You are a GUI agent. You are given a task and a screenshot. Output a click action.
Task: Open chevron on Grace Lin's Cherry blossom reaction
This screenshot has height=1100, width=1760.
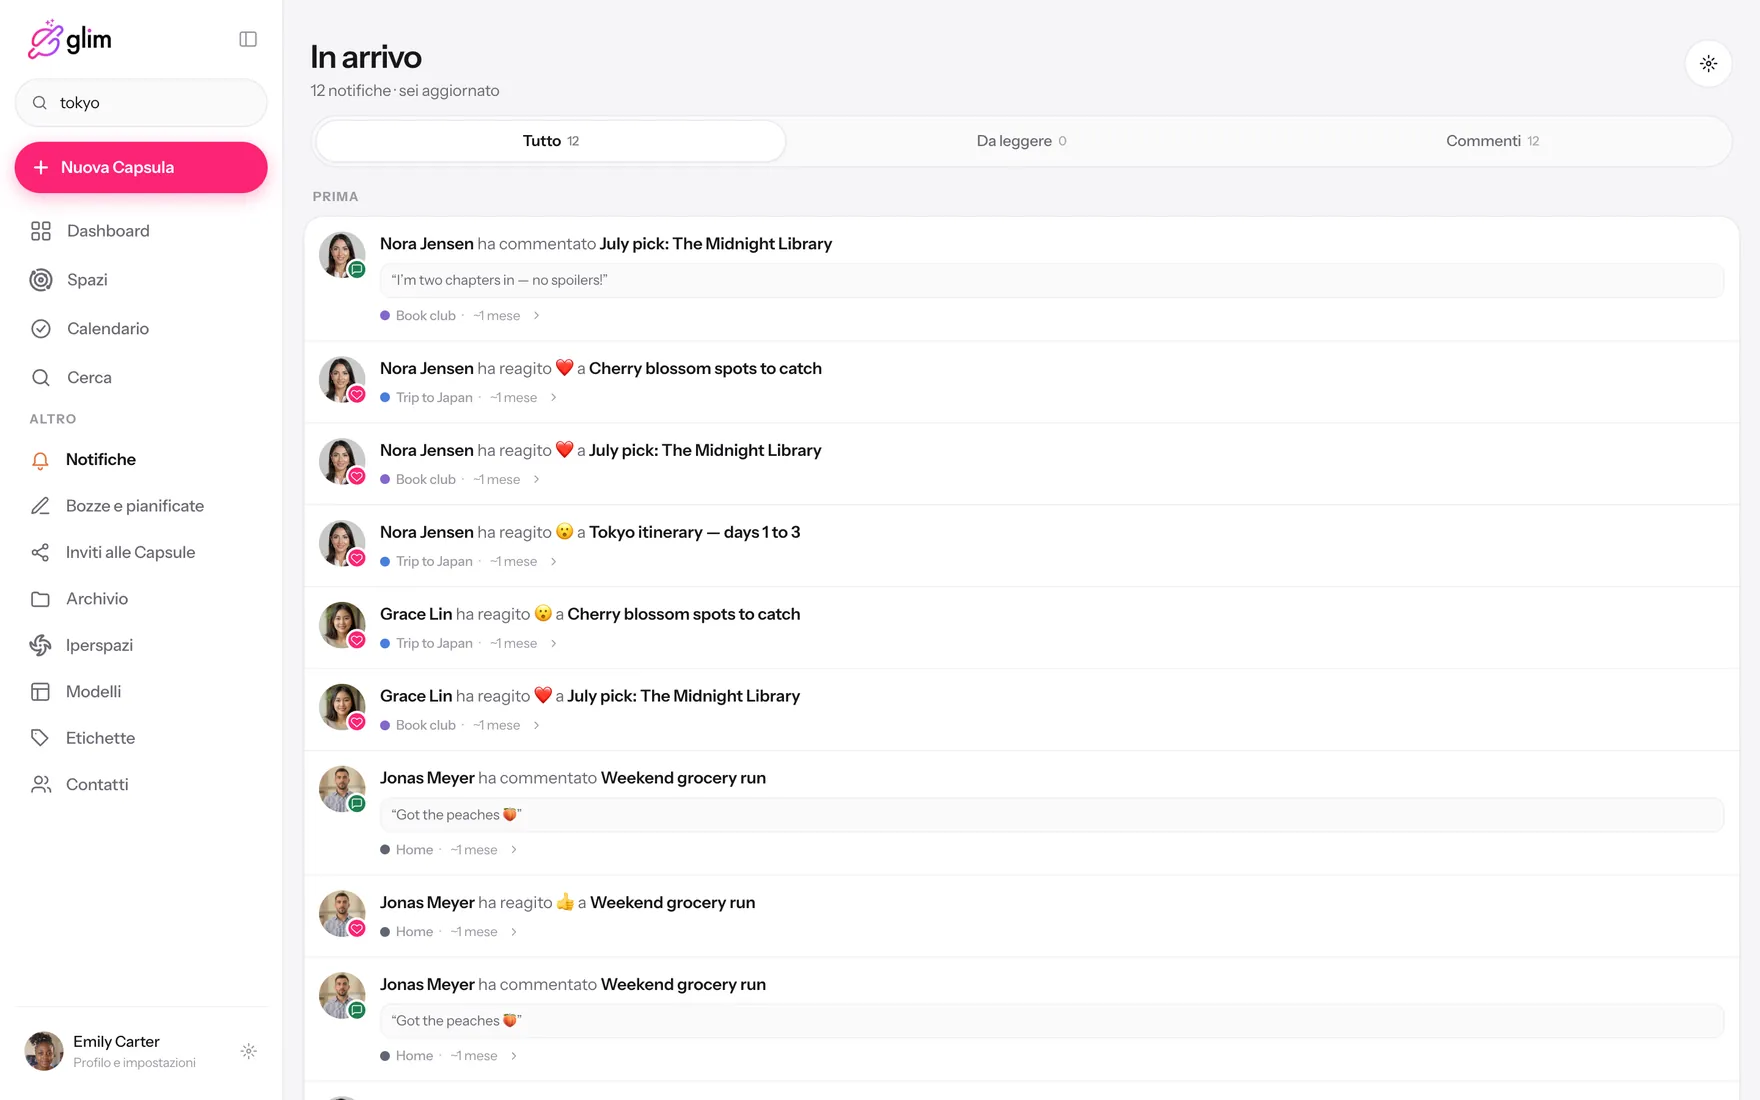pyautogui.click(x=554, y=644)
